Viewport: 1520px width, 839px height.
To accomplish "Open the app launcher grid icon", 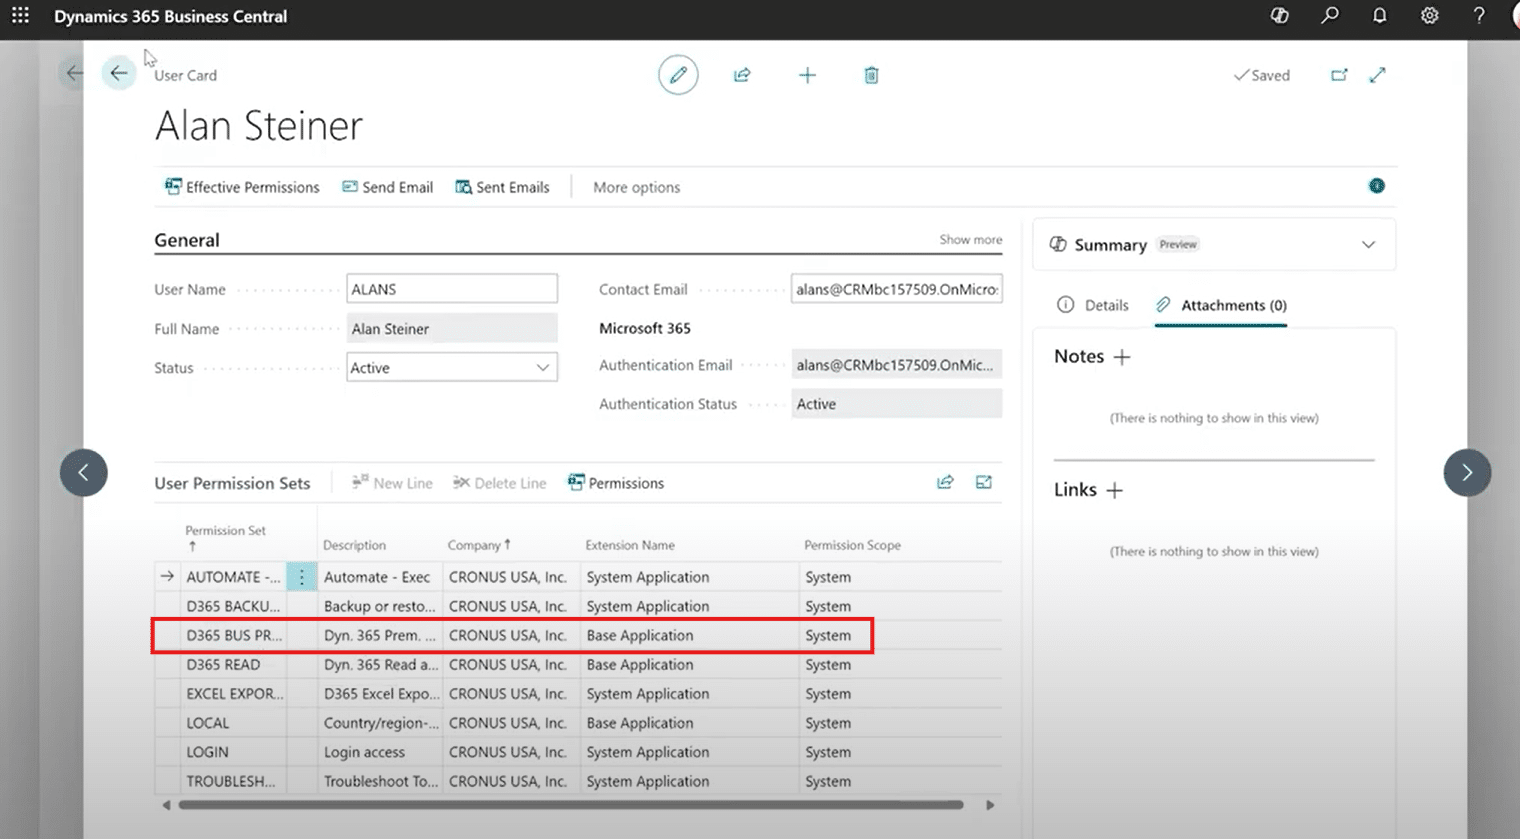I will tap(20, 16).
